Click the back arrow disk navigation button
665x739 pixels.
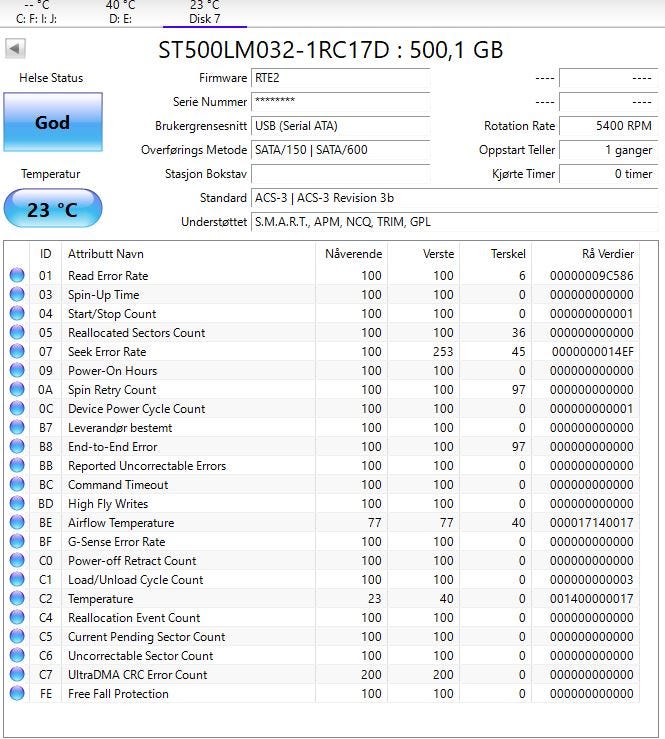(15, 48)
